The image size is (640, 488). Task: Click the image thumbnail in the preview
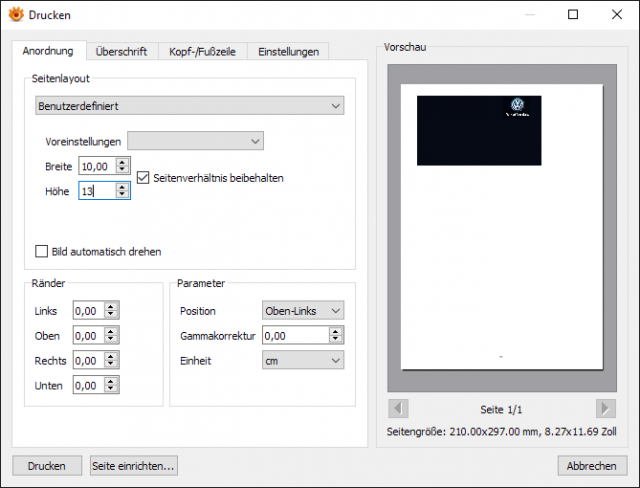click(479, 131)
